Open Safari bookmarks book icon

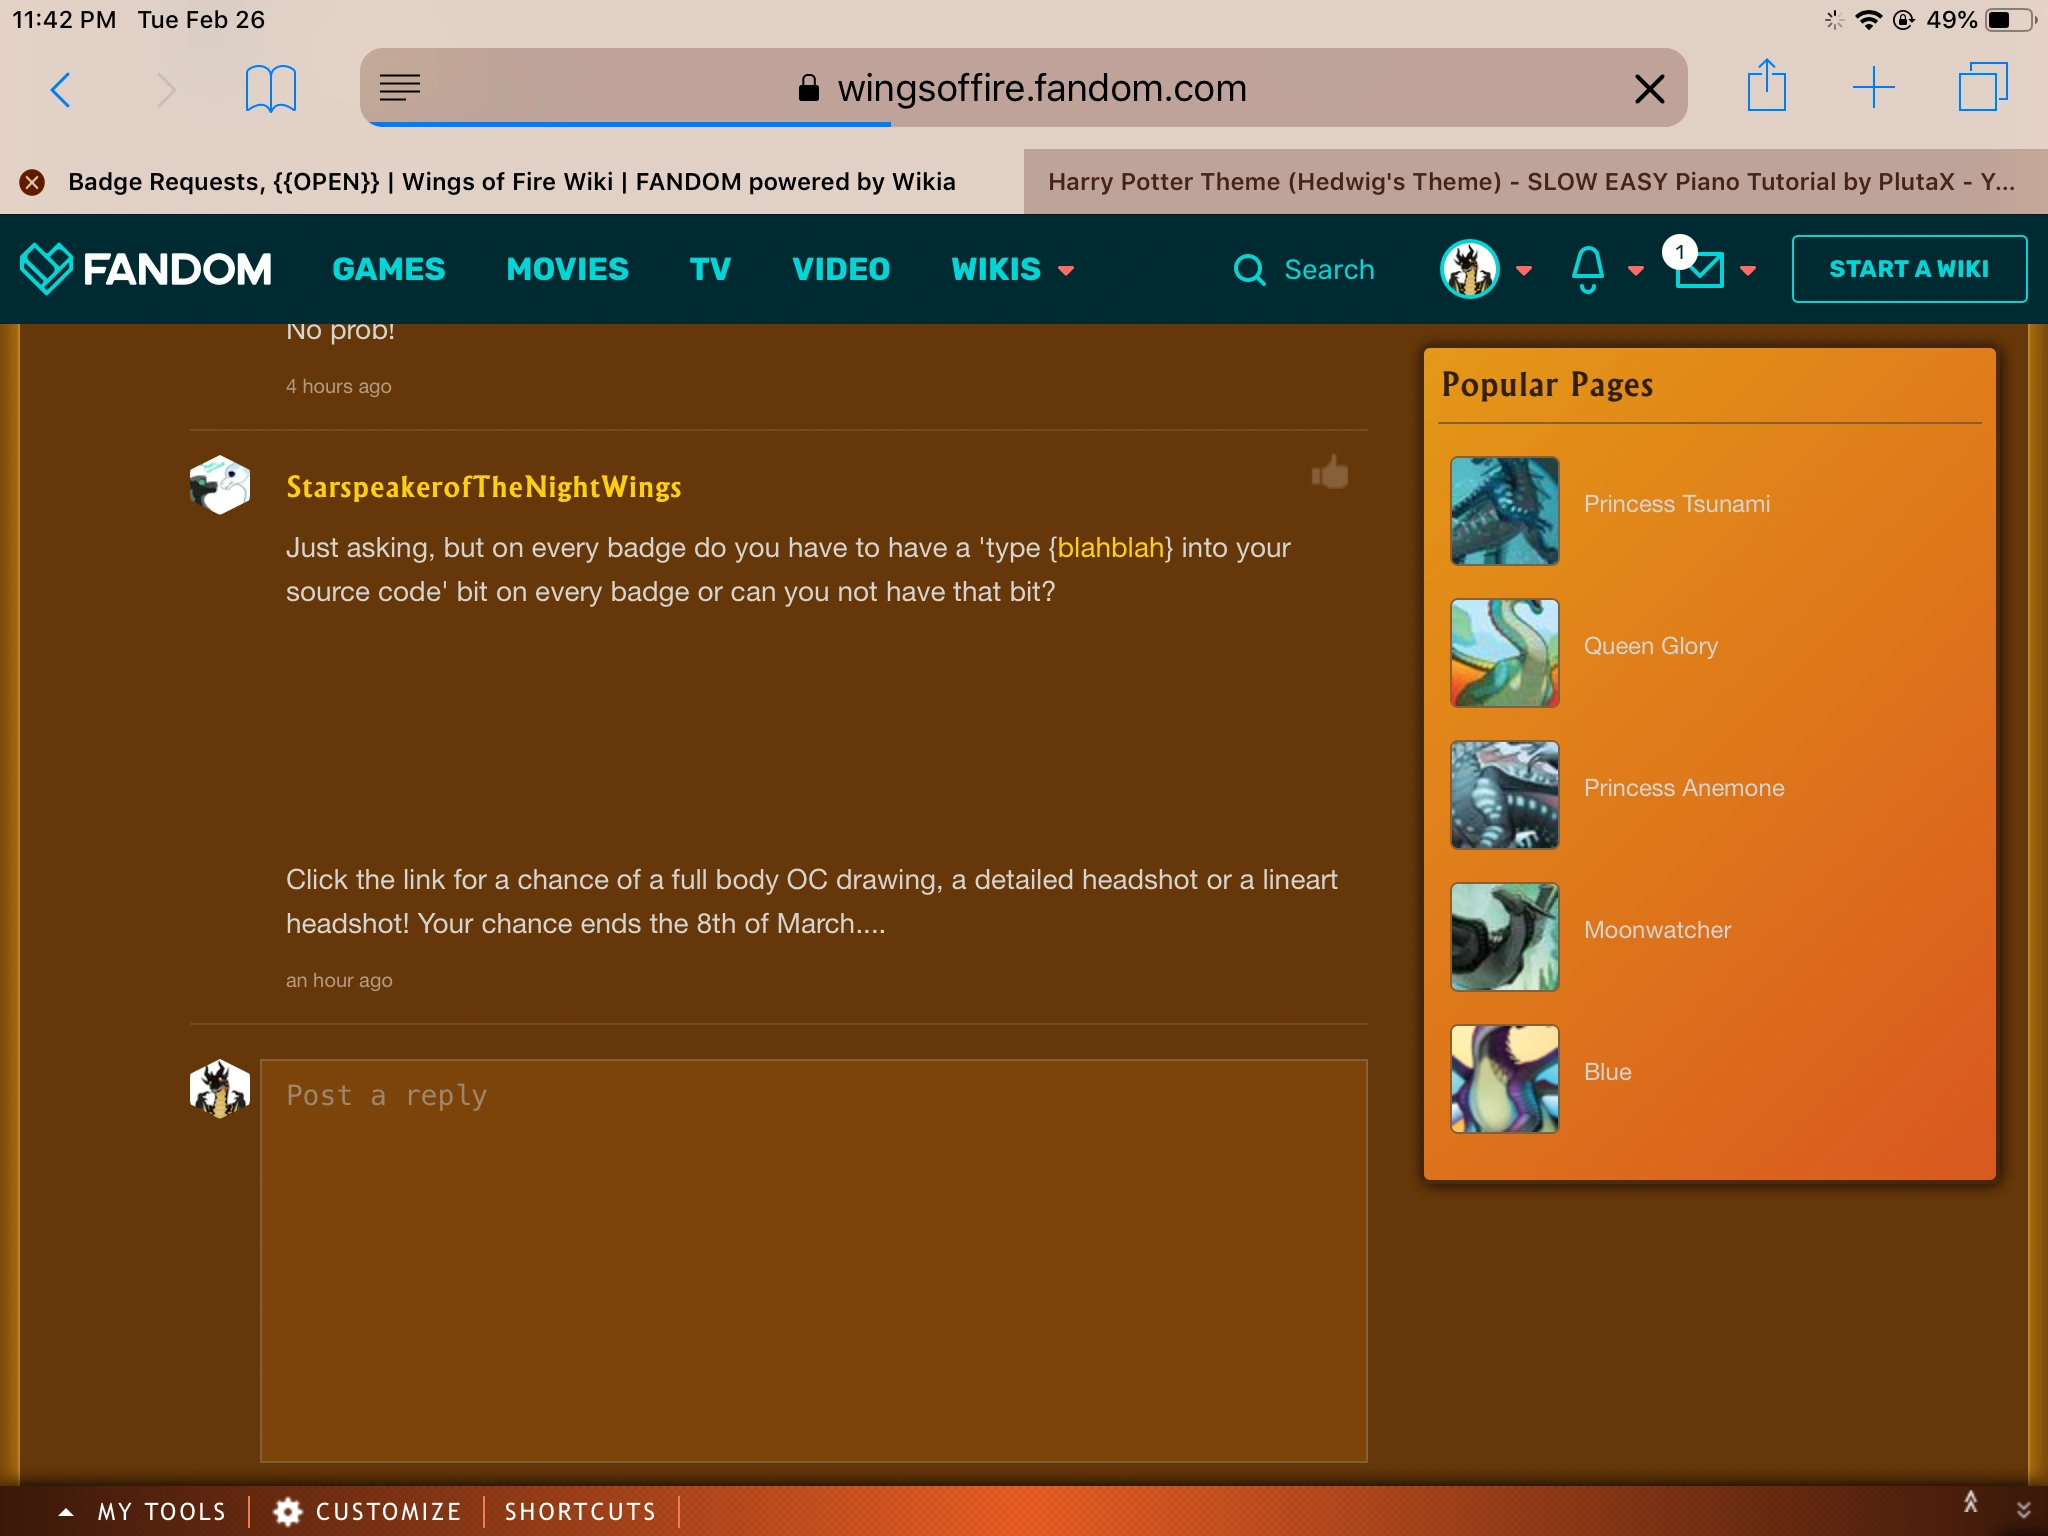click(270, 90)
